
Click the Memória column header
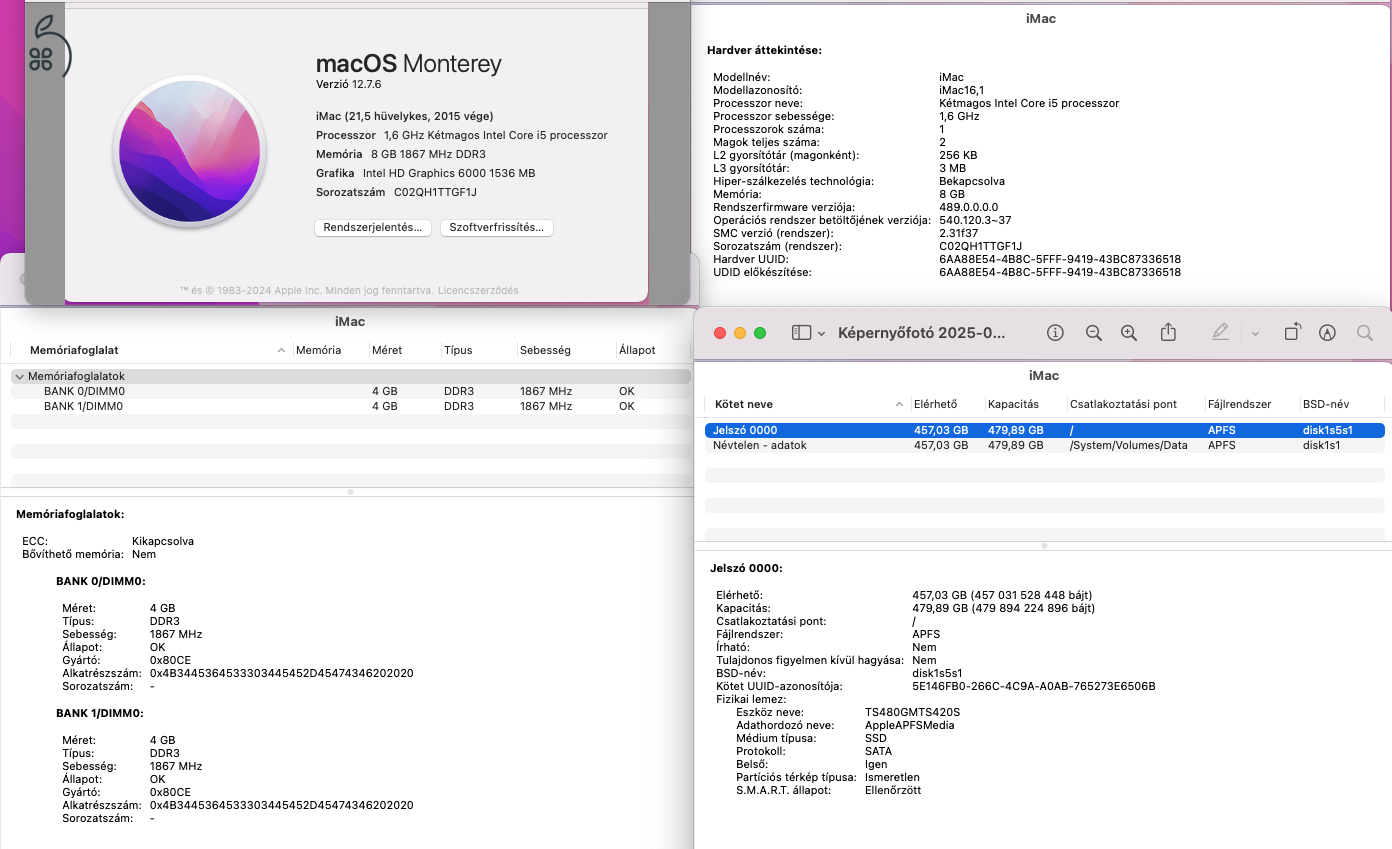point(319,350)
